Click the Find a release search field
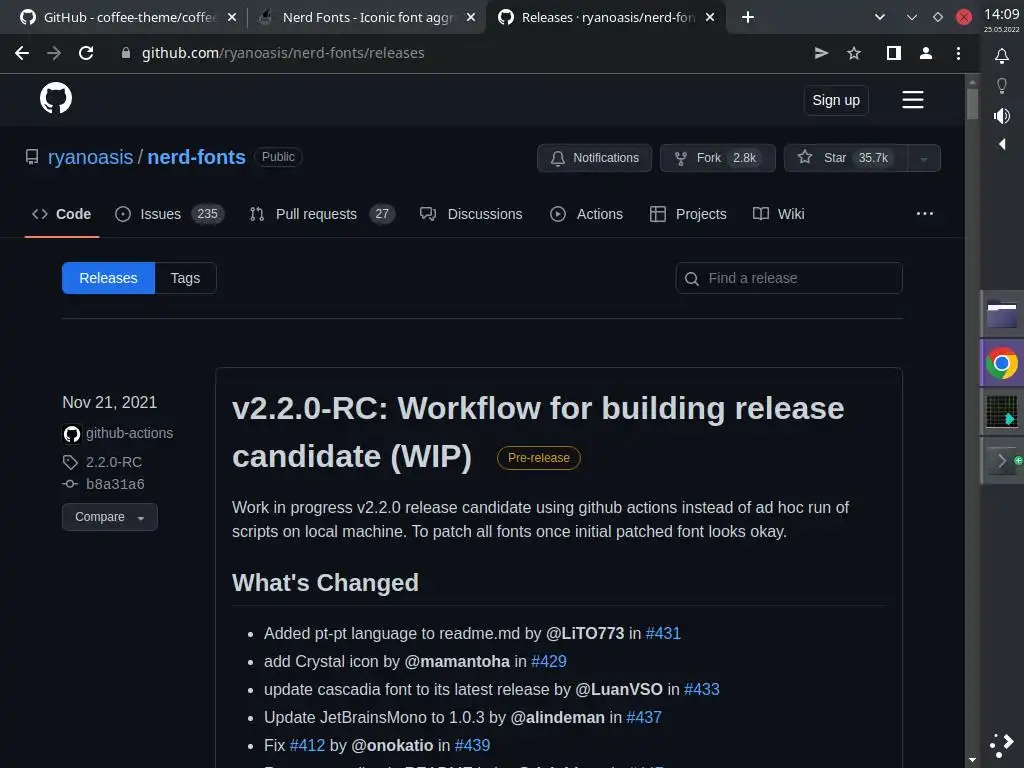 [x=789, y=278]
